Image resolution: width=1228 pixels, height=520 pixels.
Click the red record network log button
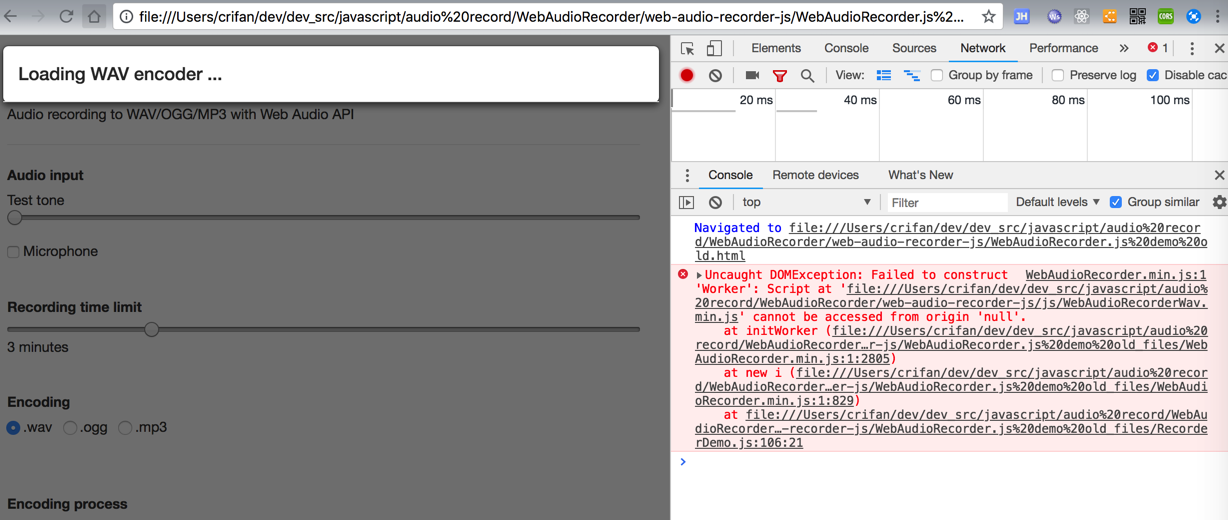pos(687,76)
